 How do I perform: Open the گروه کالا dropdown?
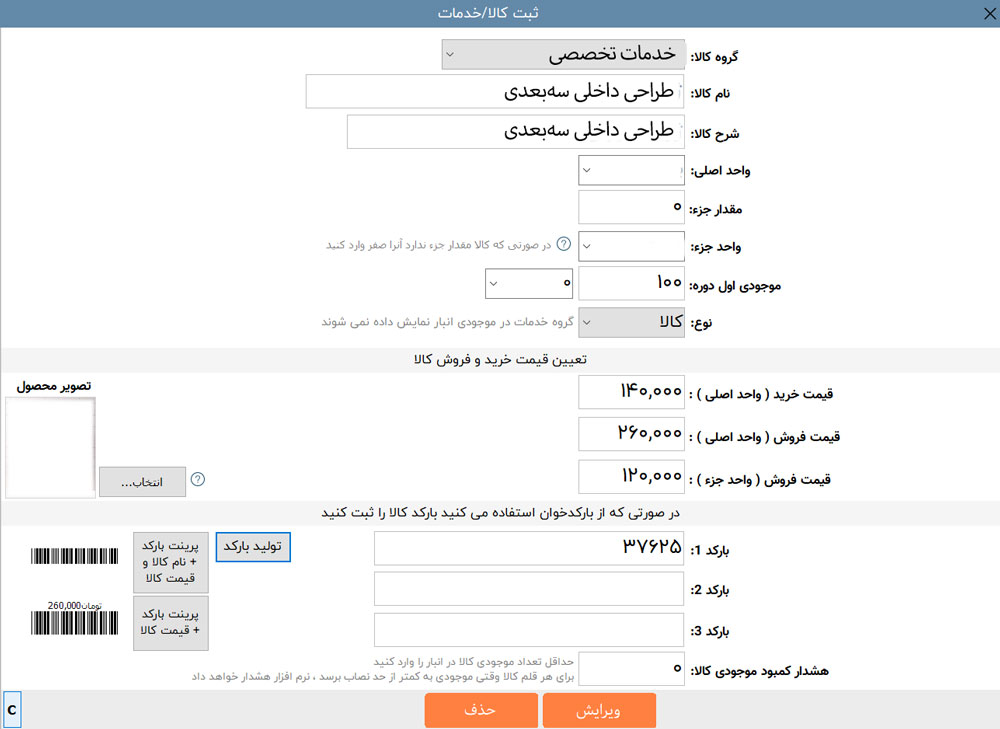point(563,54)
